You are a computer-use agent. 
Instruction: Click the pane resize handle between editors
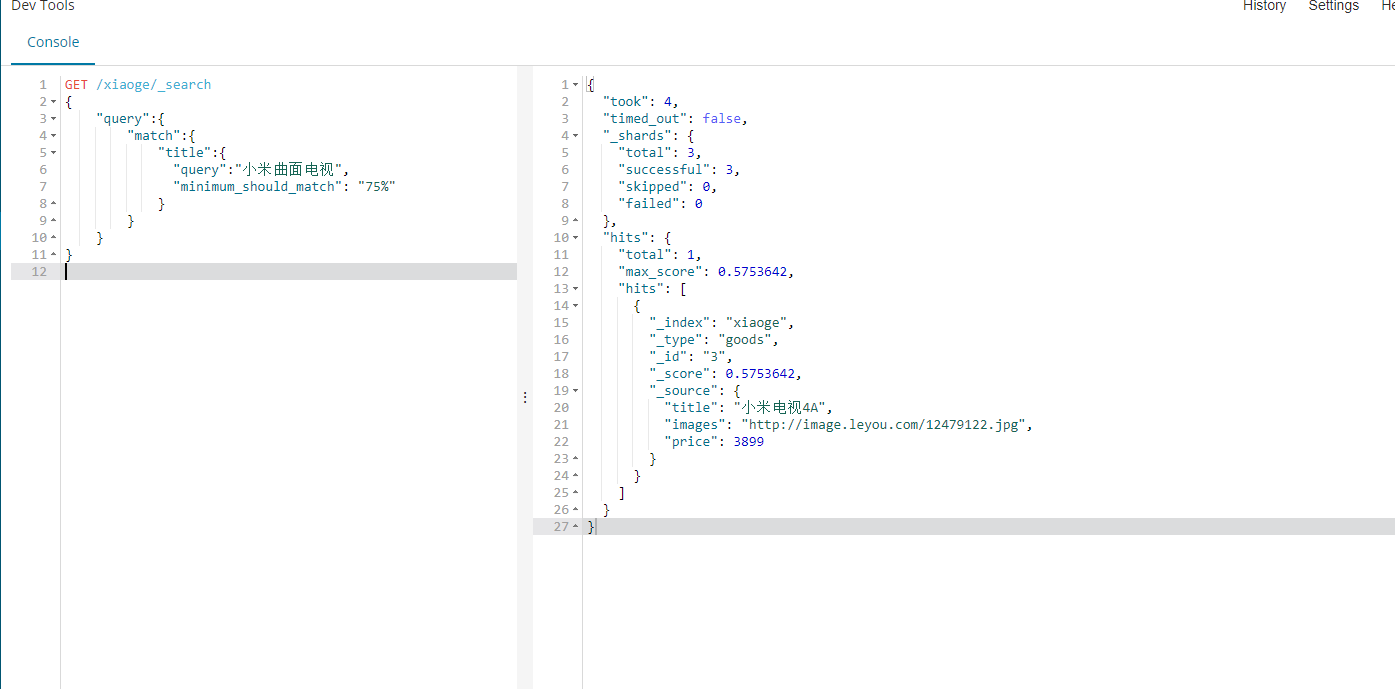525,397
